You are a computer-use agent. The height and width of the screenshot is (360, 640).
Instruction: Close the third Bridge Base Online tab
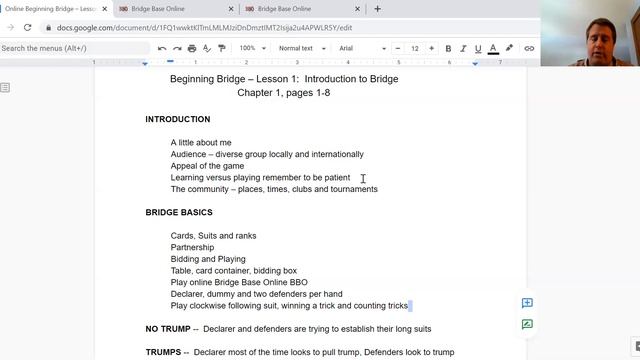pos(358,9)
